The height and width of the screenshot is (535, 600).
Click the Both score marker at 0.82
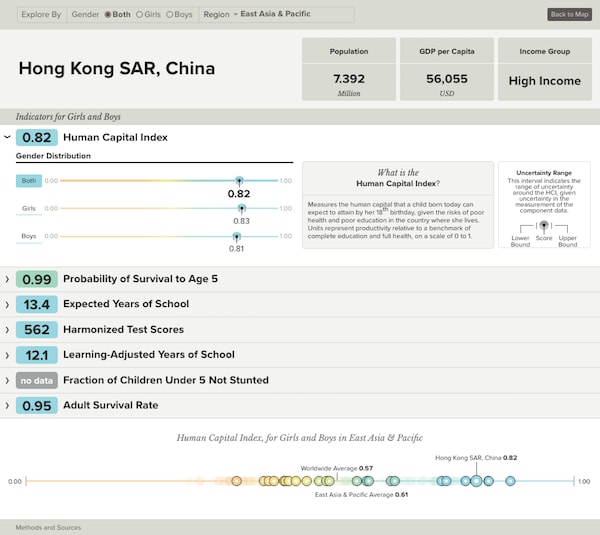239,180
